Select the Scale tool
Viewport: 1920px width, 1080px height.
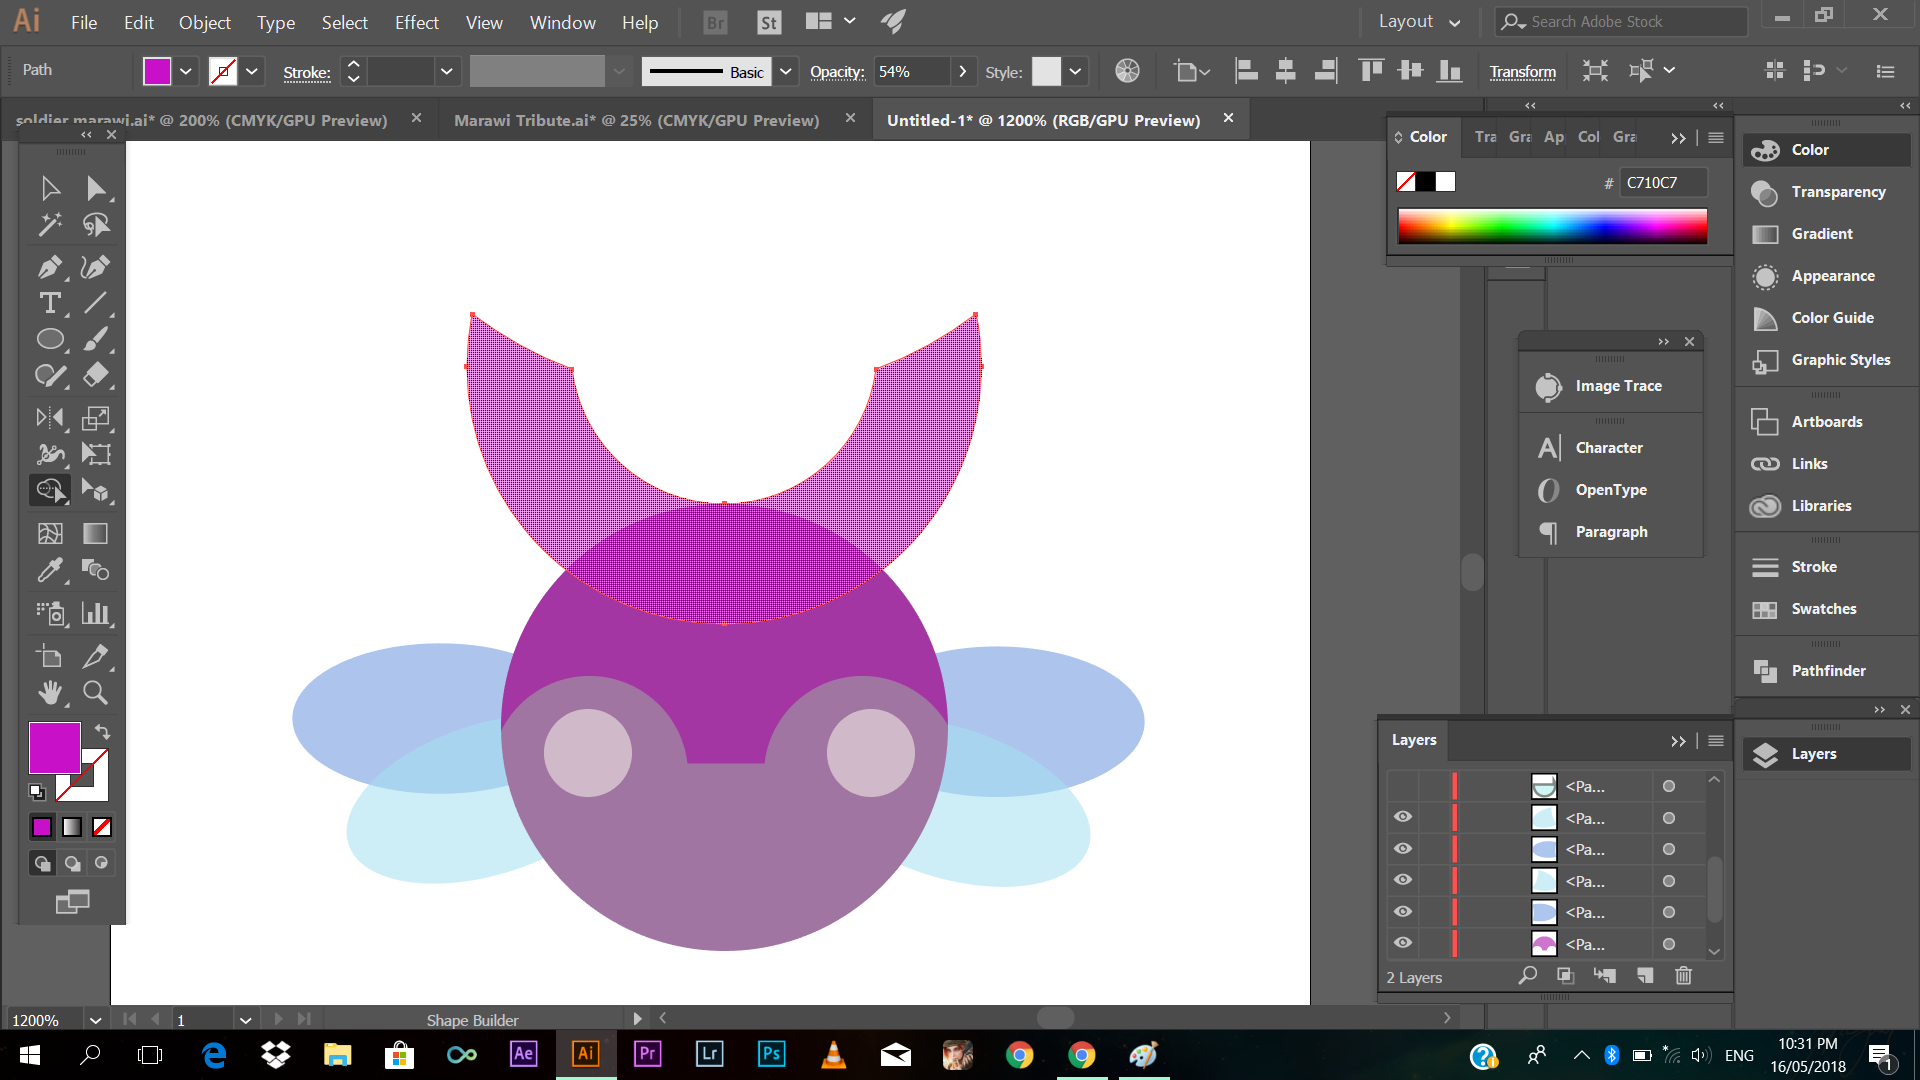pyautogui.click(x=96, y=418)
